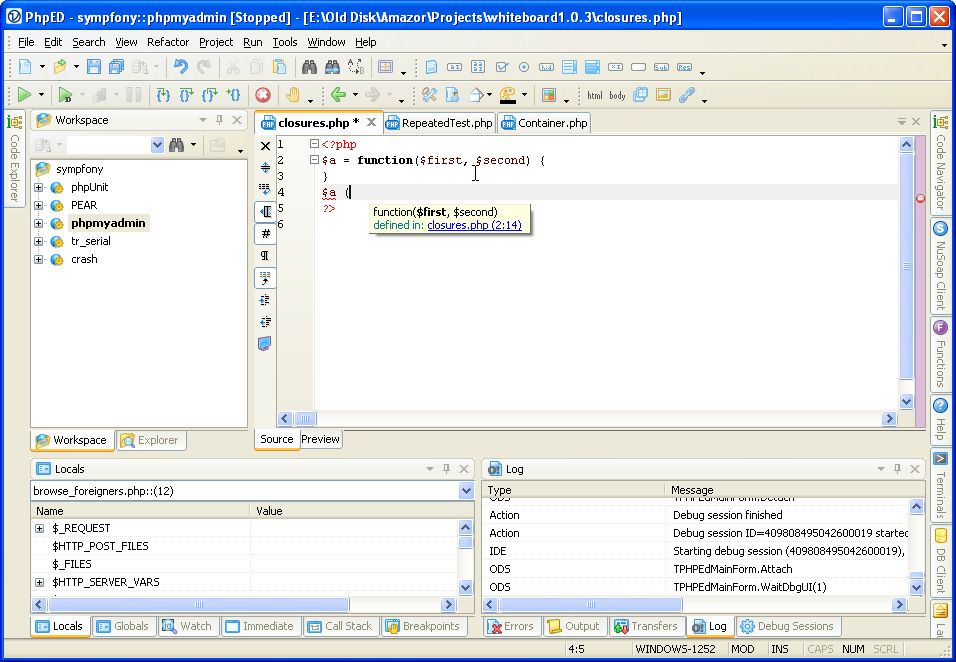Image resolution: width=956 pixels, height=662 pixels.
Task: Open the Run button dropdown arrow
Action: point(41,95)
